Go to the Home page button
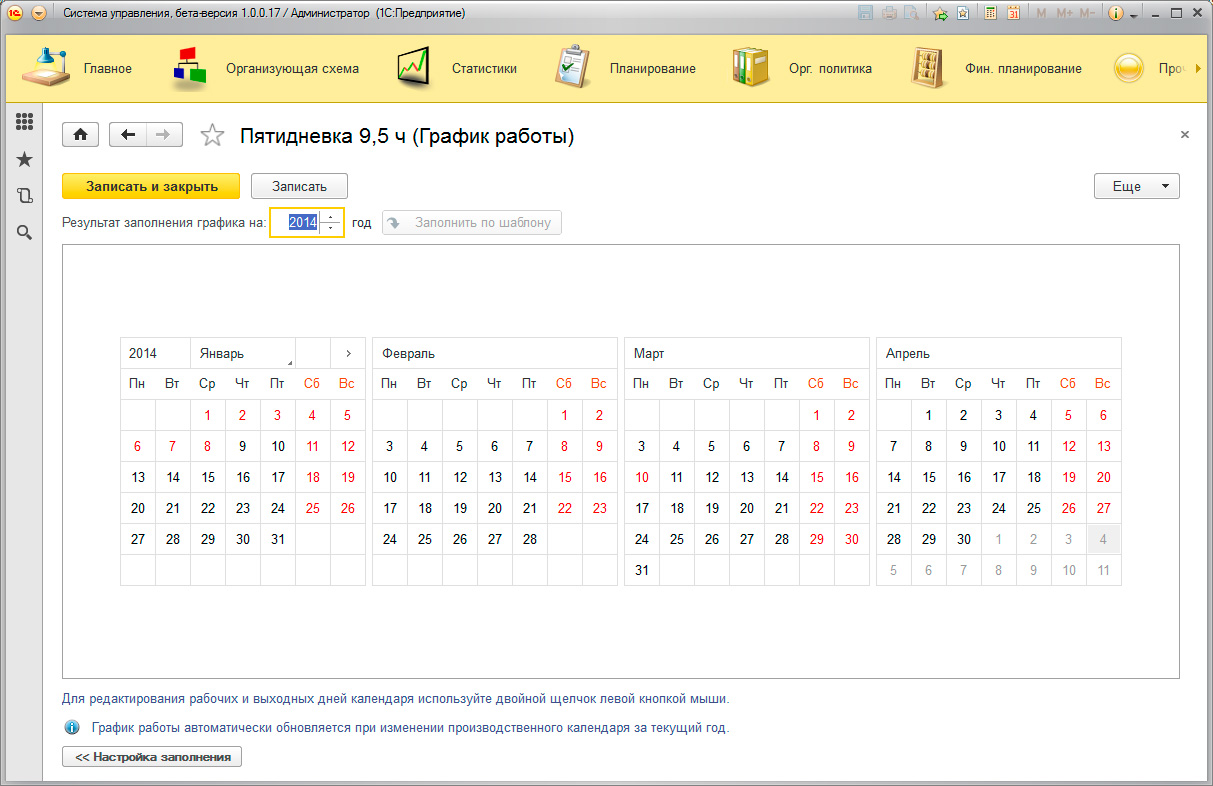Image resolution: width=1213 pixels, height=786 pixels. click(x=81, y=135)
